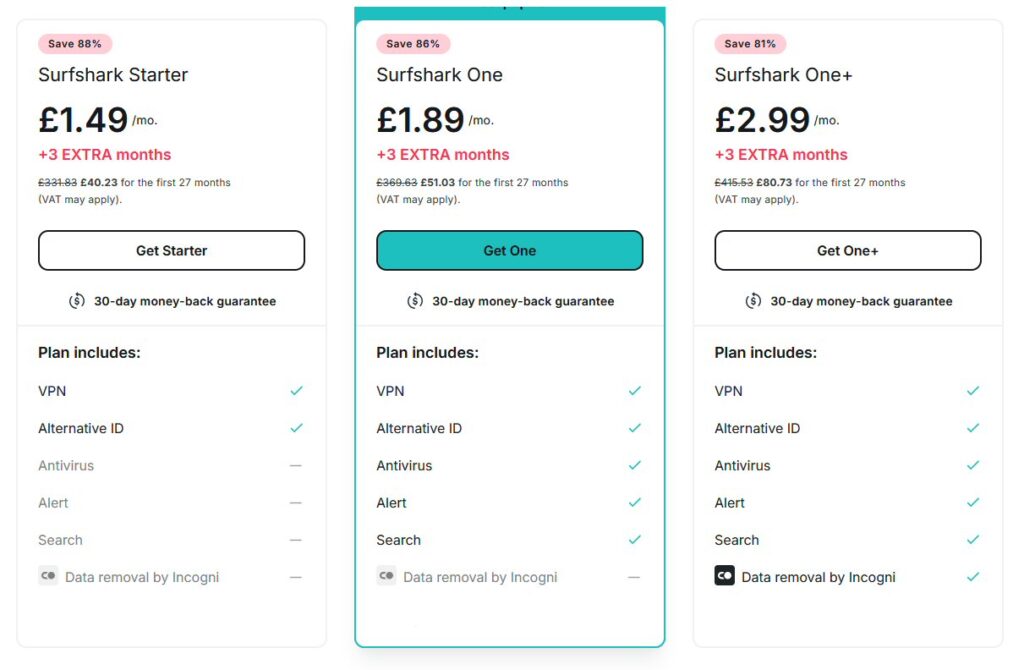Click Incogni icon in Surfshark One+ plan
Screen dimensions: 1024x670
[x=724, y=576]
